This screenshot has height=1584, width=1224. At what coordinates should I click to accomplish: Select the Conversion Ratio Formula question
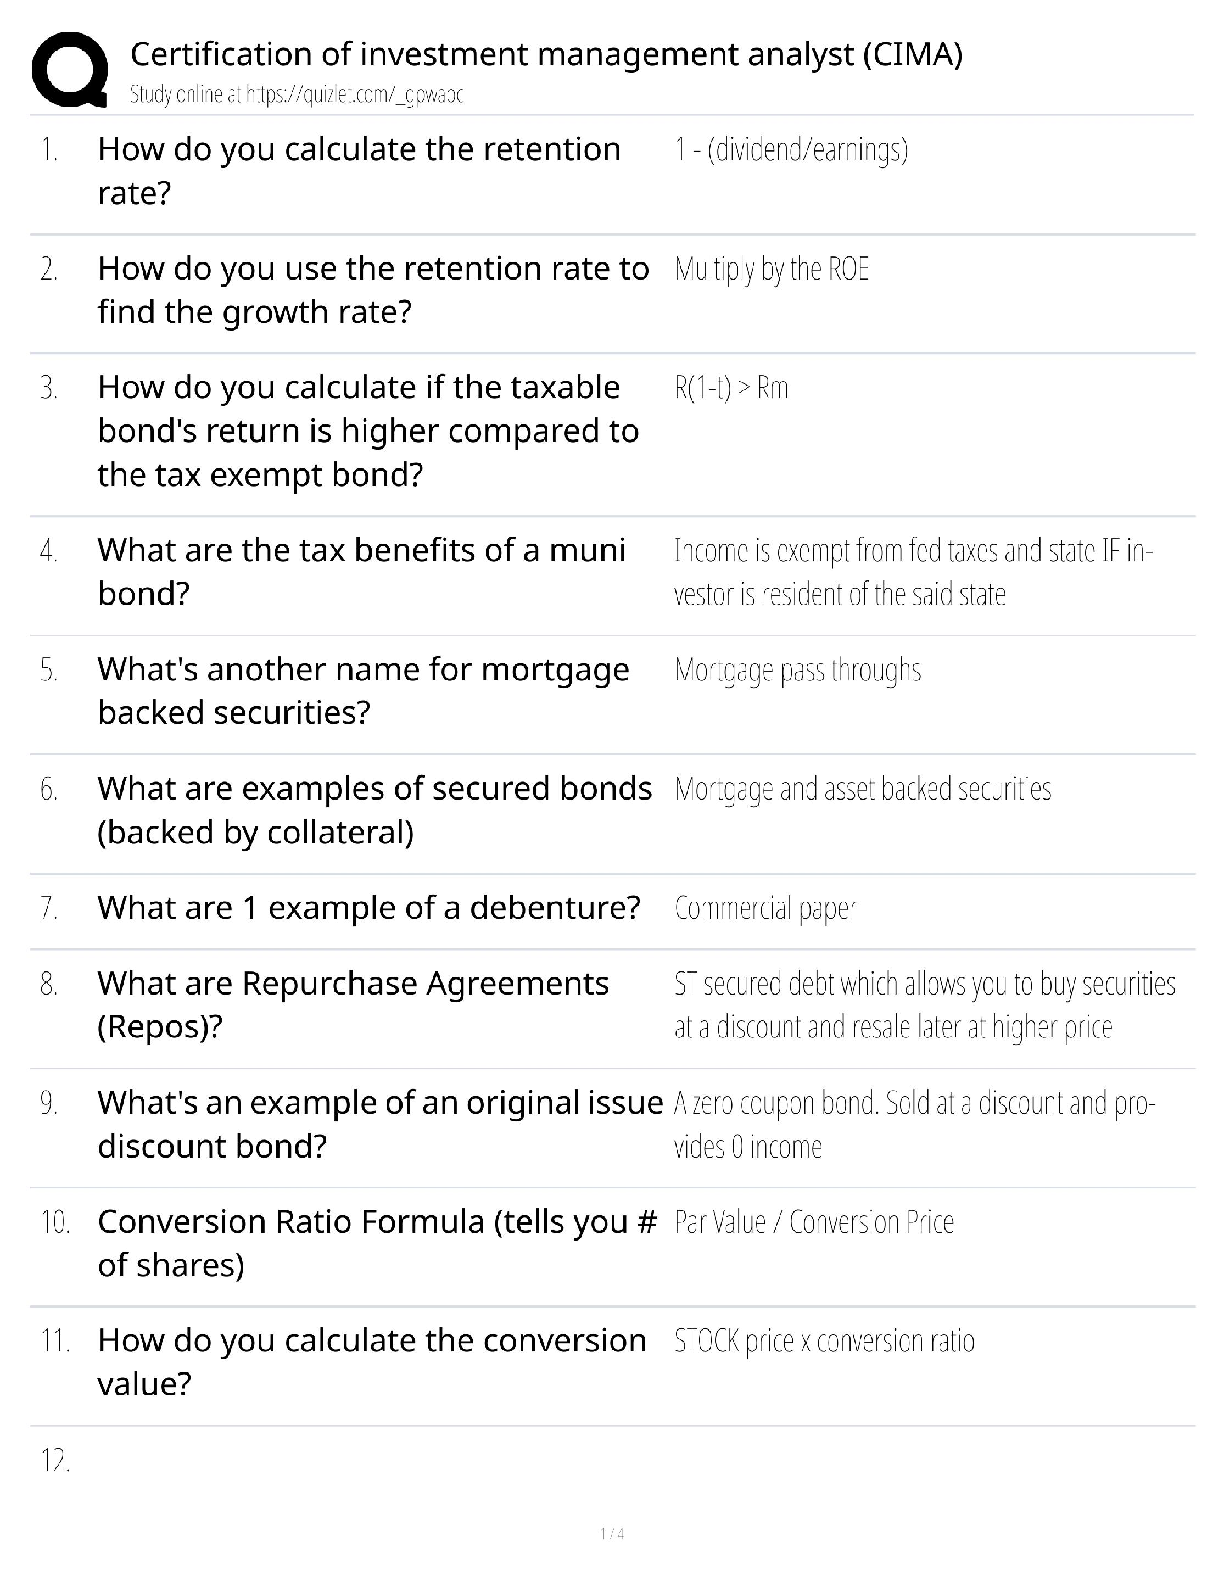(x=377, y=1243)
